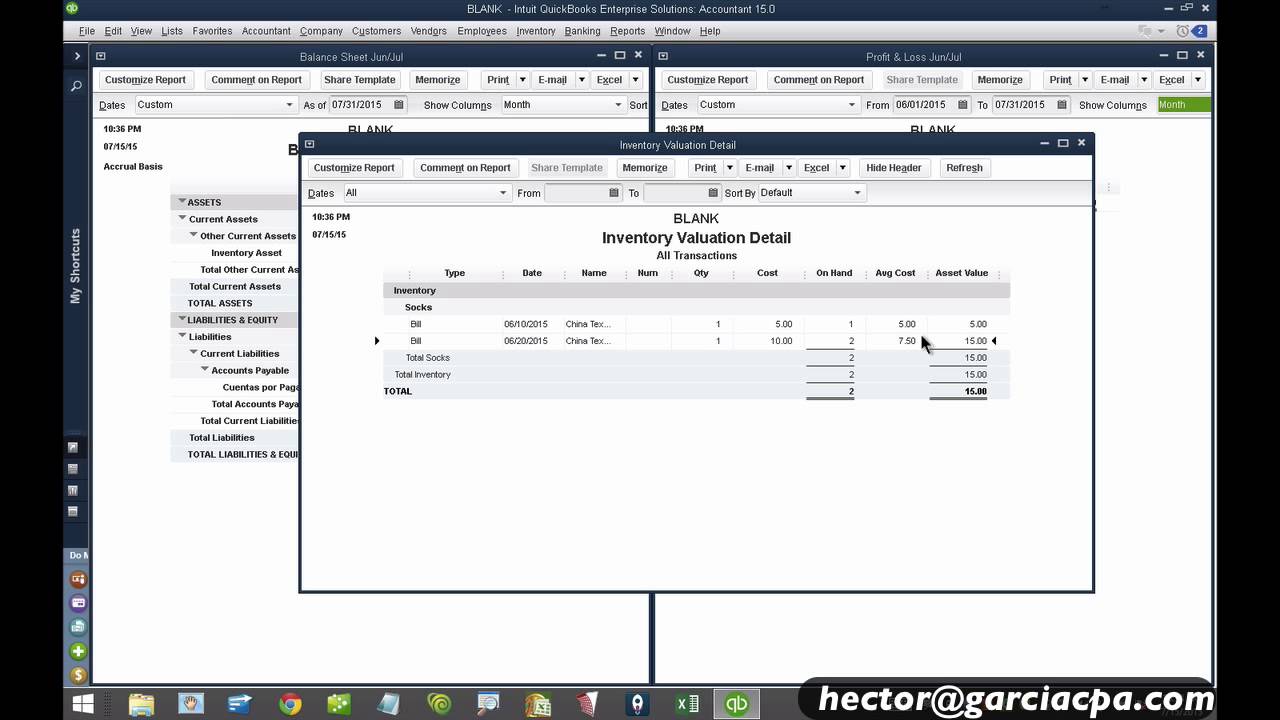Click the Balance Sheet As of date field

(x=360, y=105)
